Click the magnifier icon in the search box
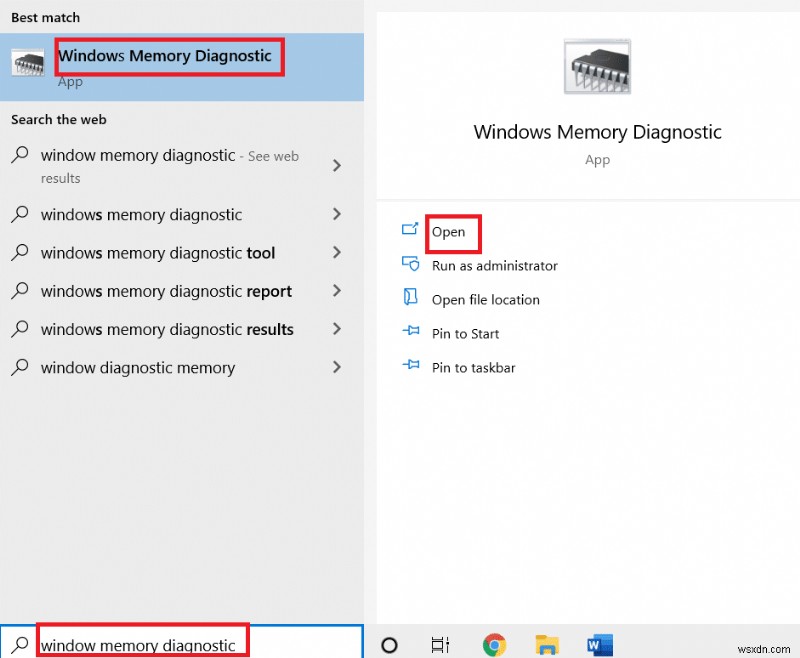 coord(20,641)
